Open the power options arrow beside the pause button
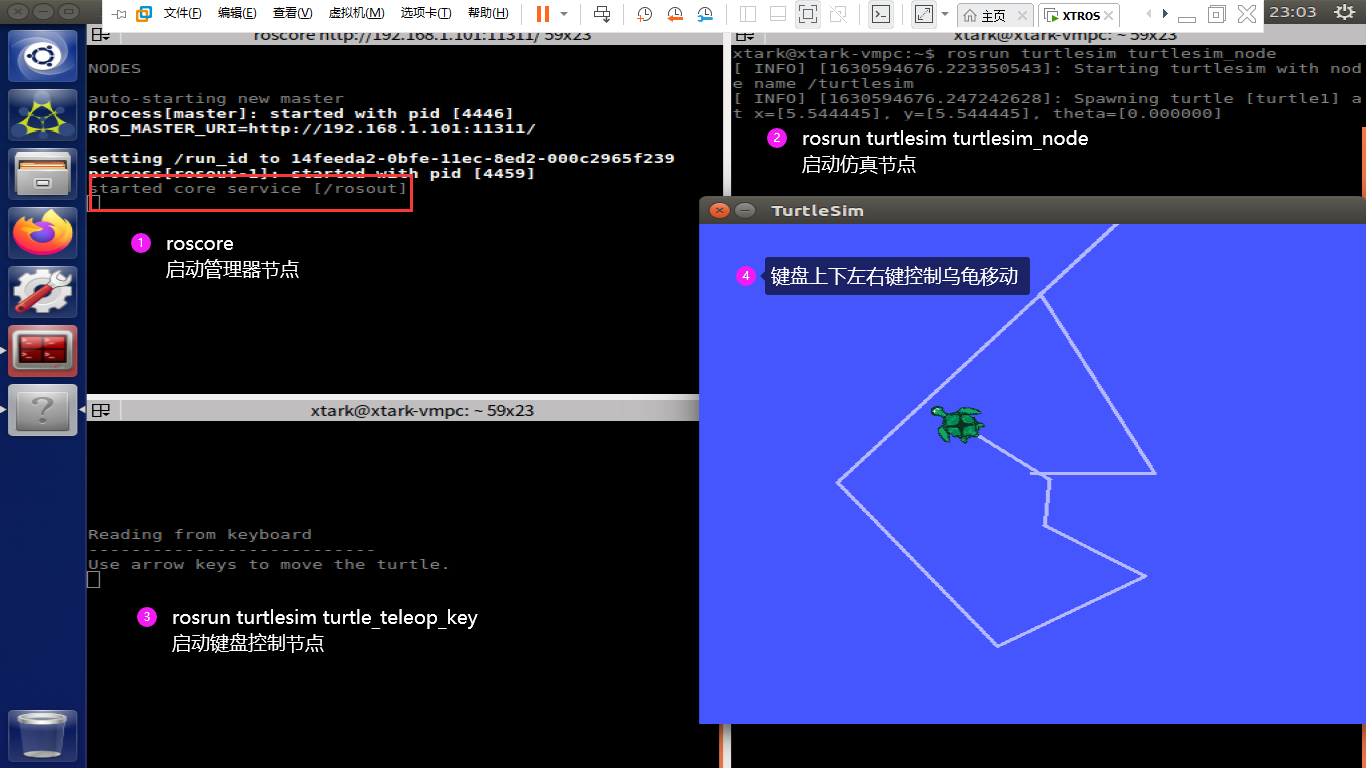1366x768 pixels. [564, 14]
